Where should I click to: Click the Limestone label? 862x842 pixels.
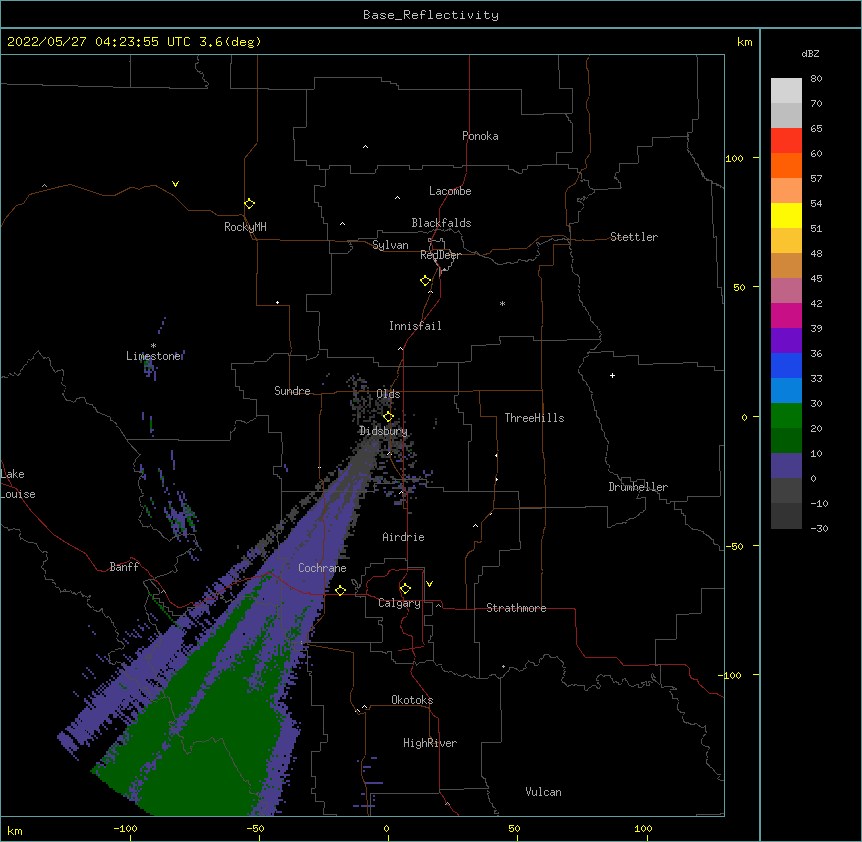(153, 356)
